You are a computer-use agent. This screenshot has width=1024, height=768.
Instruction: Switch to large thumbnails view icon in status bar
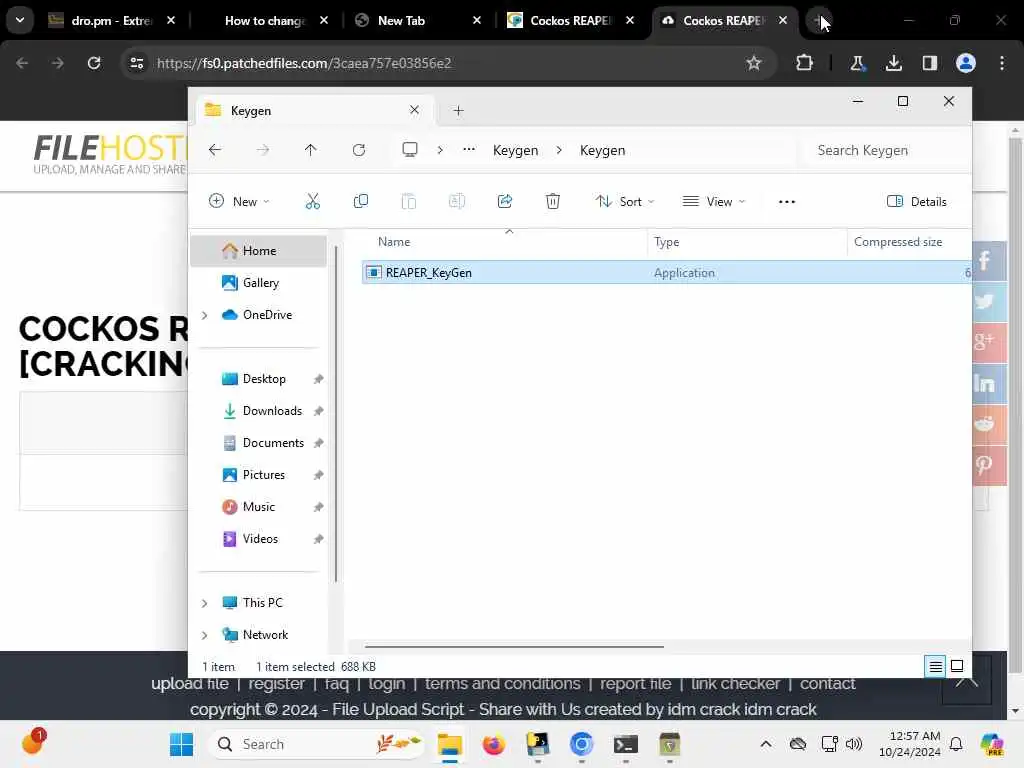tap(957, 666)
